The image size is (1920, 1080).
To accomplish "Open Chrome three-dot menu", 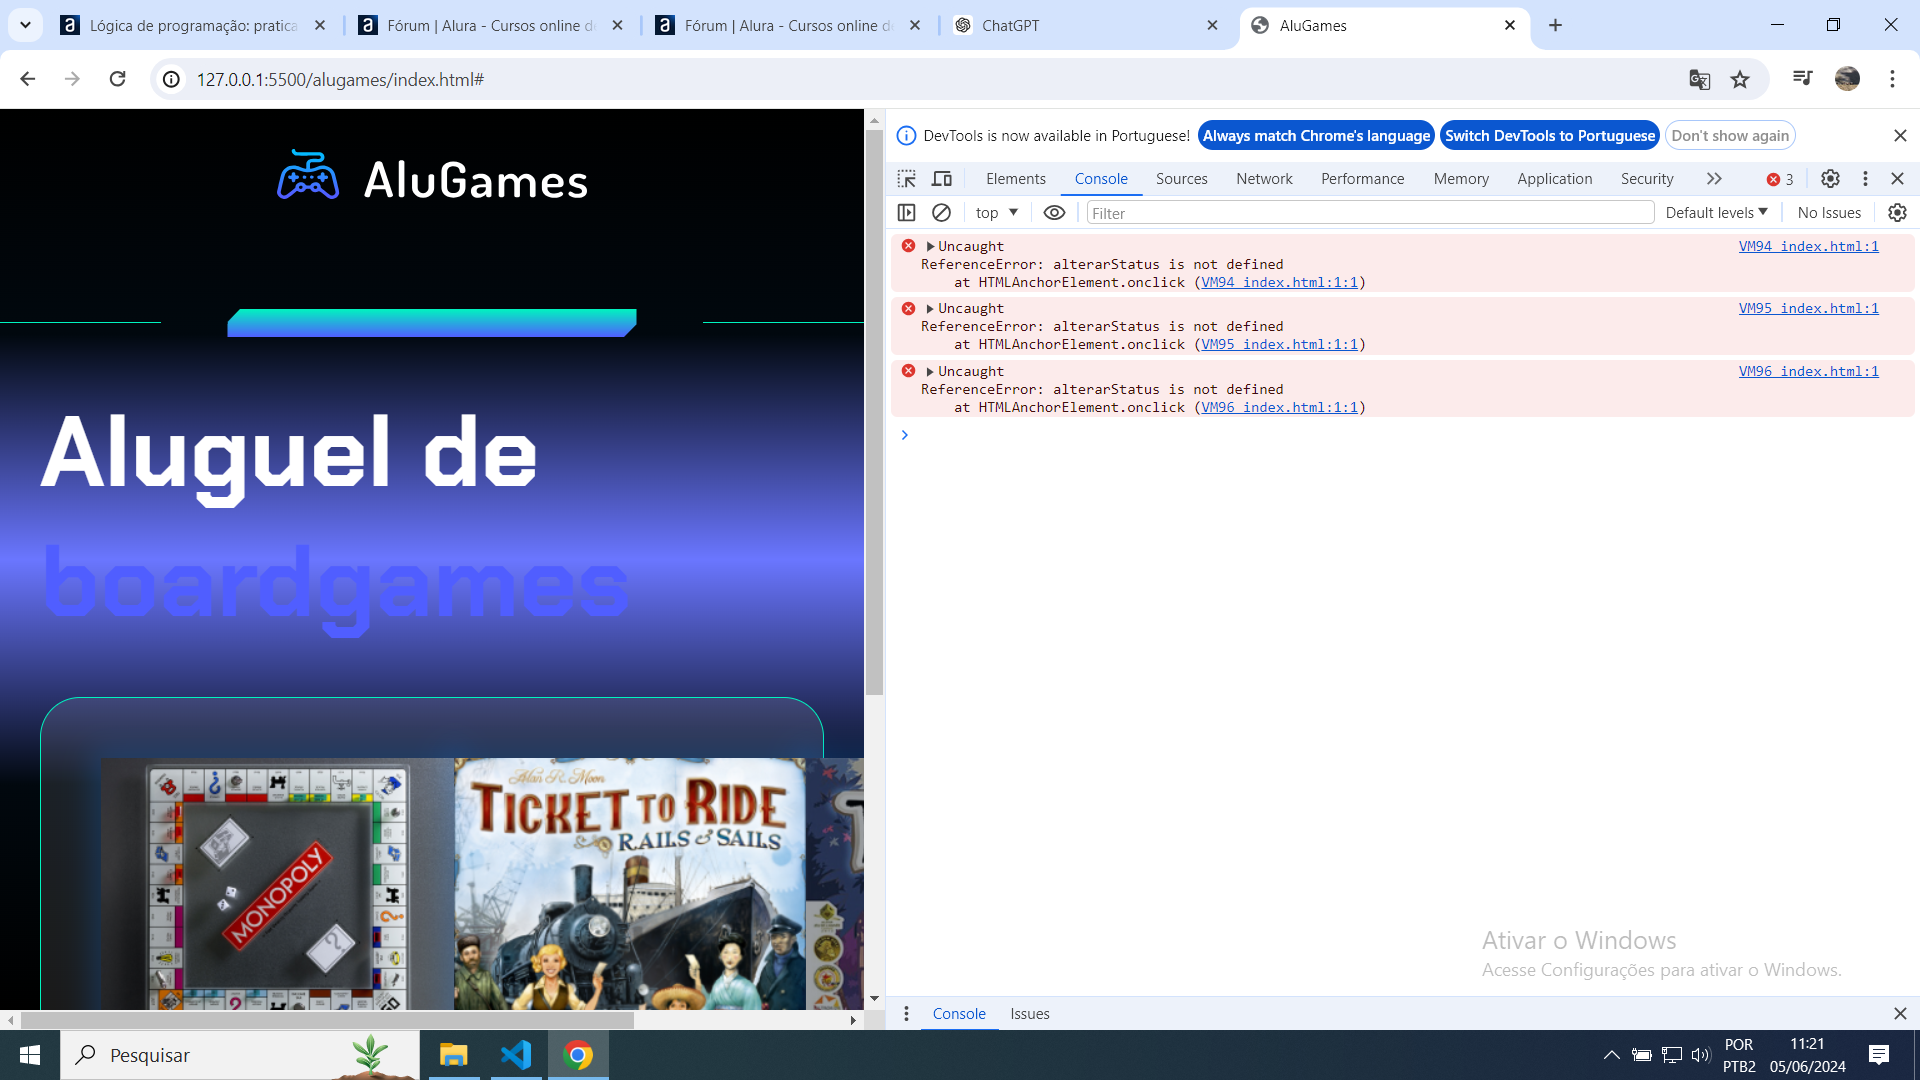I will pyautogui.click(x=1892, y=79).
